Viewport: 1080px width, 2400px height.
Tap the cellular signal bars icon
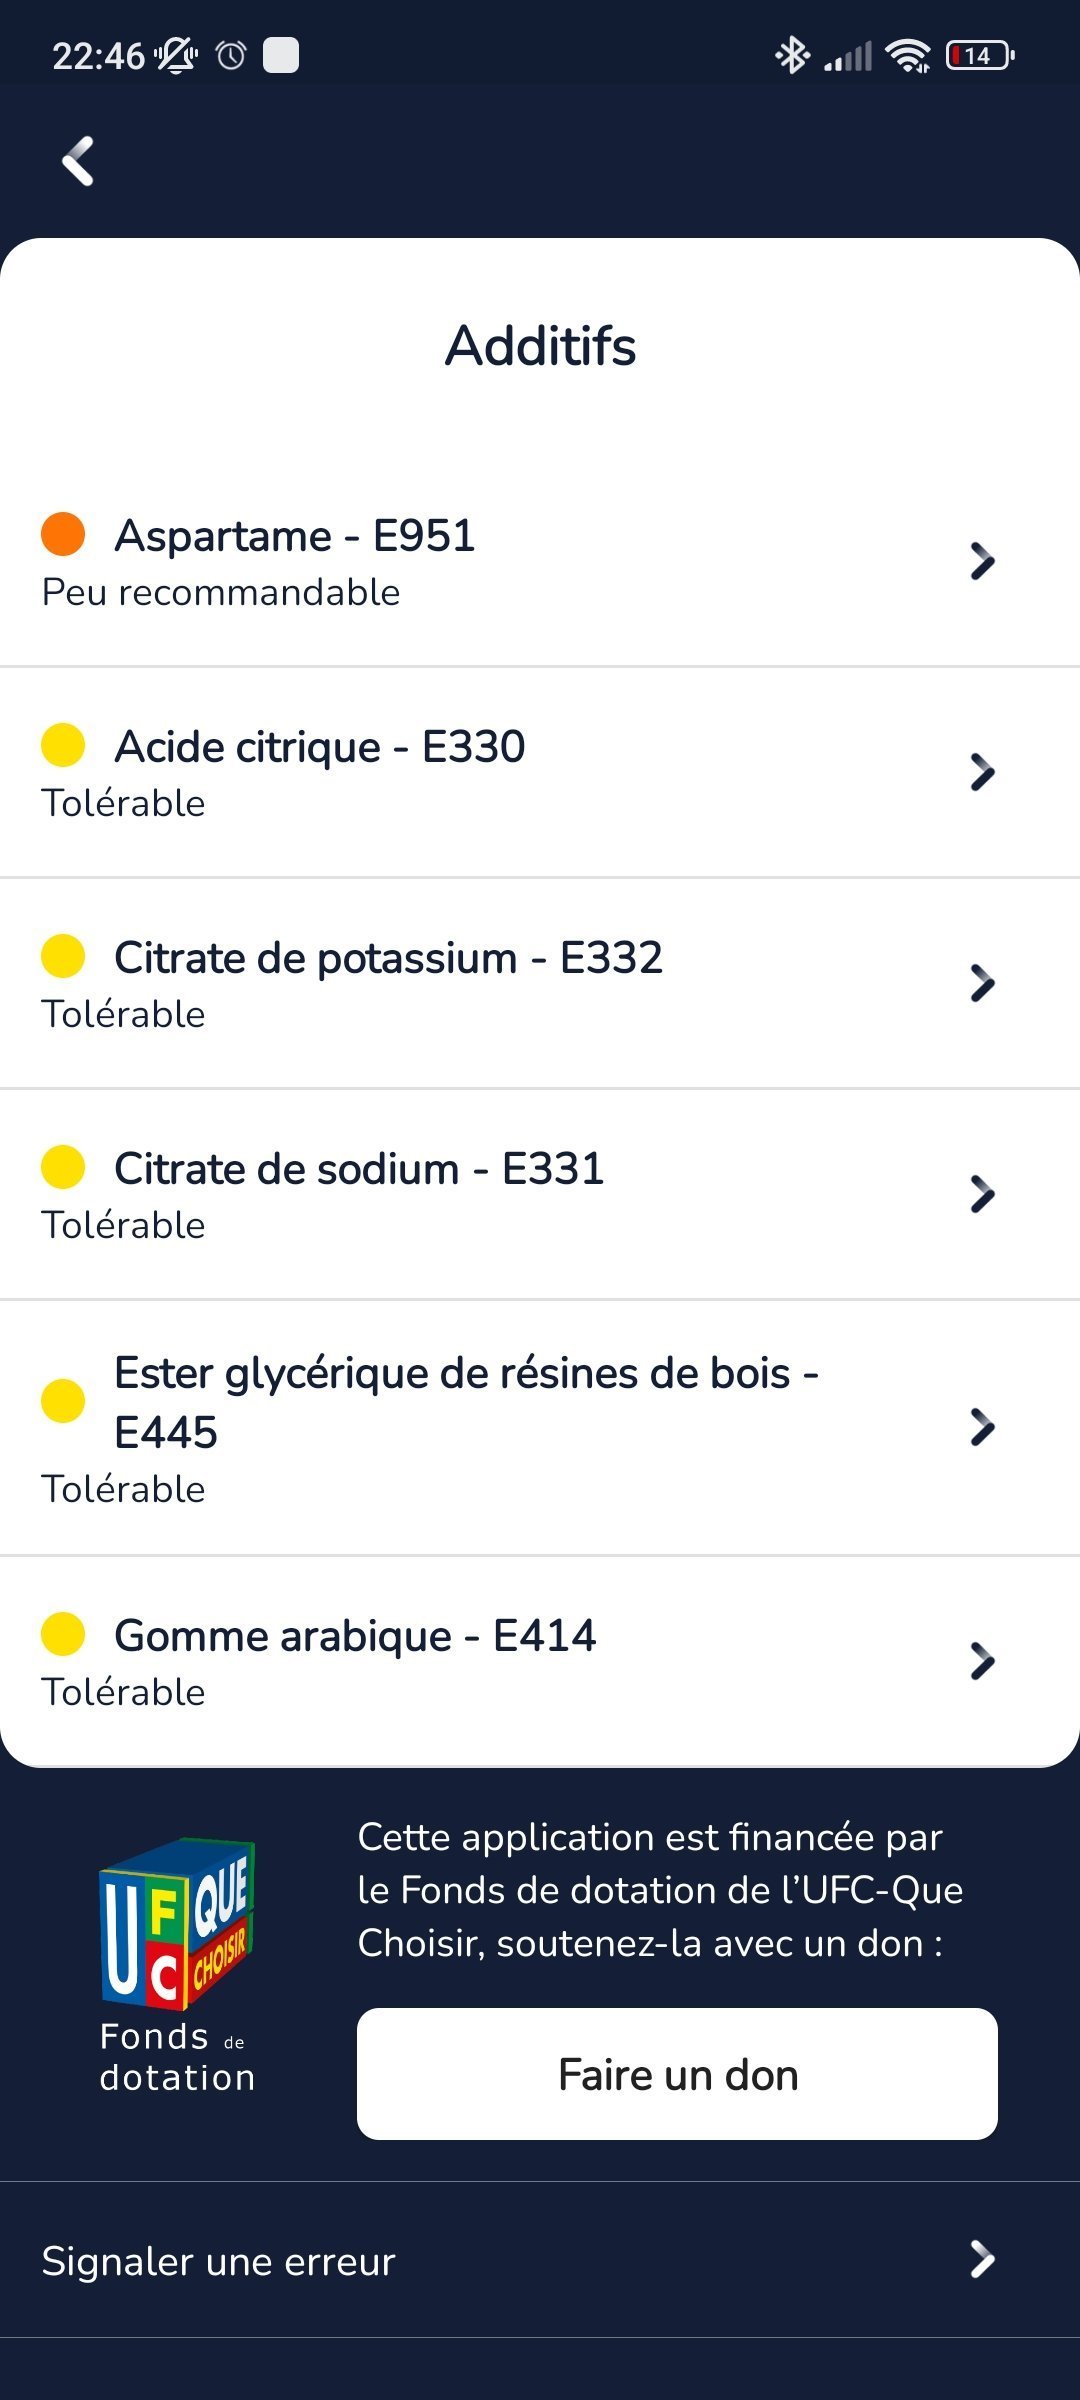coord(848,56)
